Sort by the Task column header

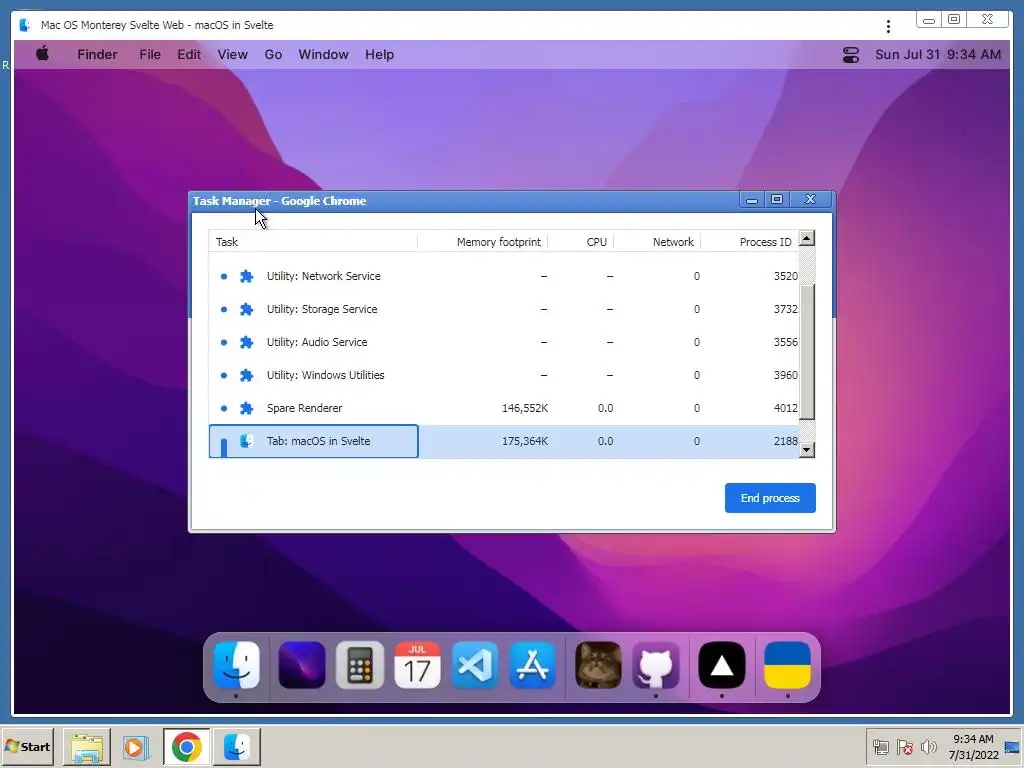tap(313, 242)
